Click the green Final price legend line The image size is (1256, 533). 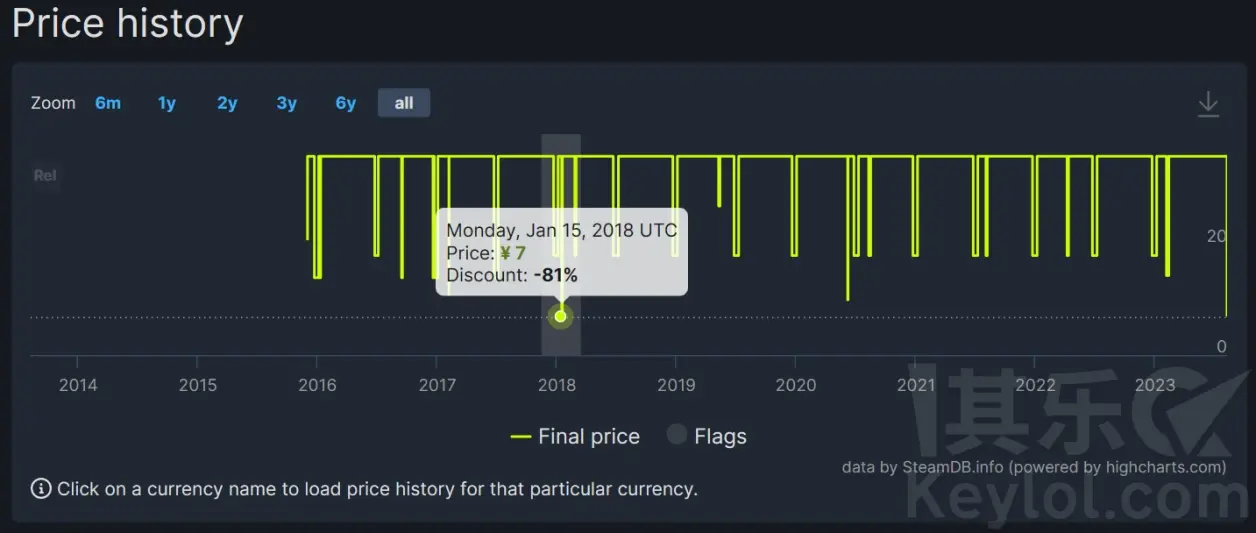[520, 437]
